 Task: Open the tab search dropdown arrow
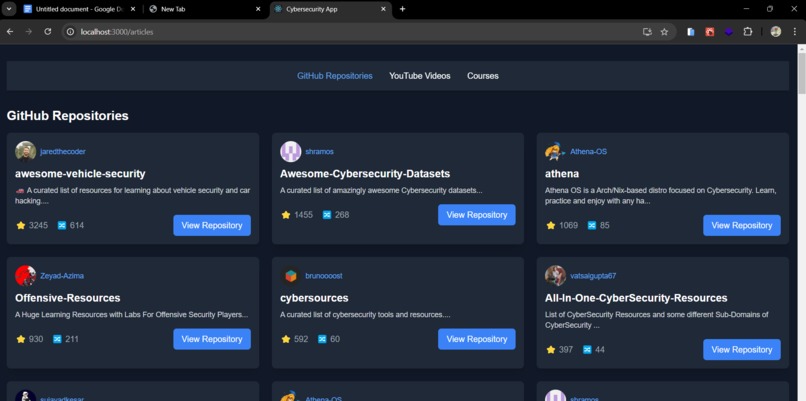click(9, 9)
